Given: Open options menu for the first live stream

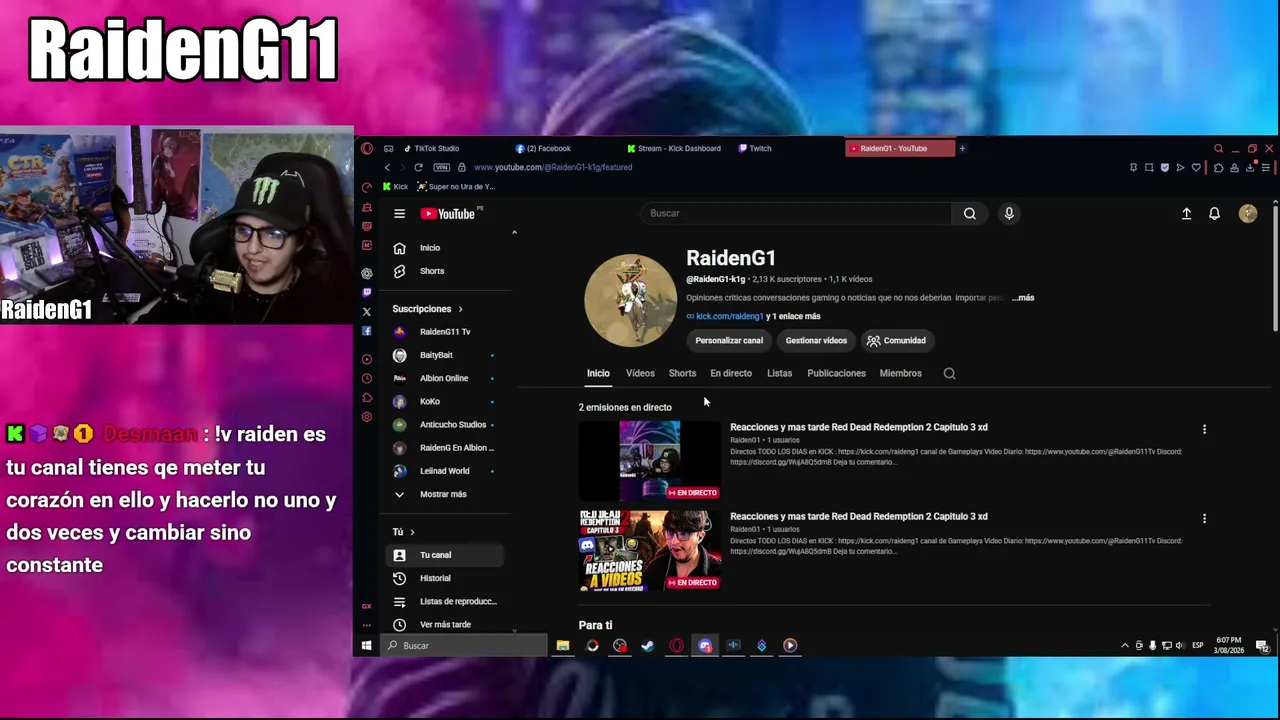Looking at the screenshot, I should (1204, 429).
